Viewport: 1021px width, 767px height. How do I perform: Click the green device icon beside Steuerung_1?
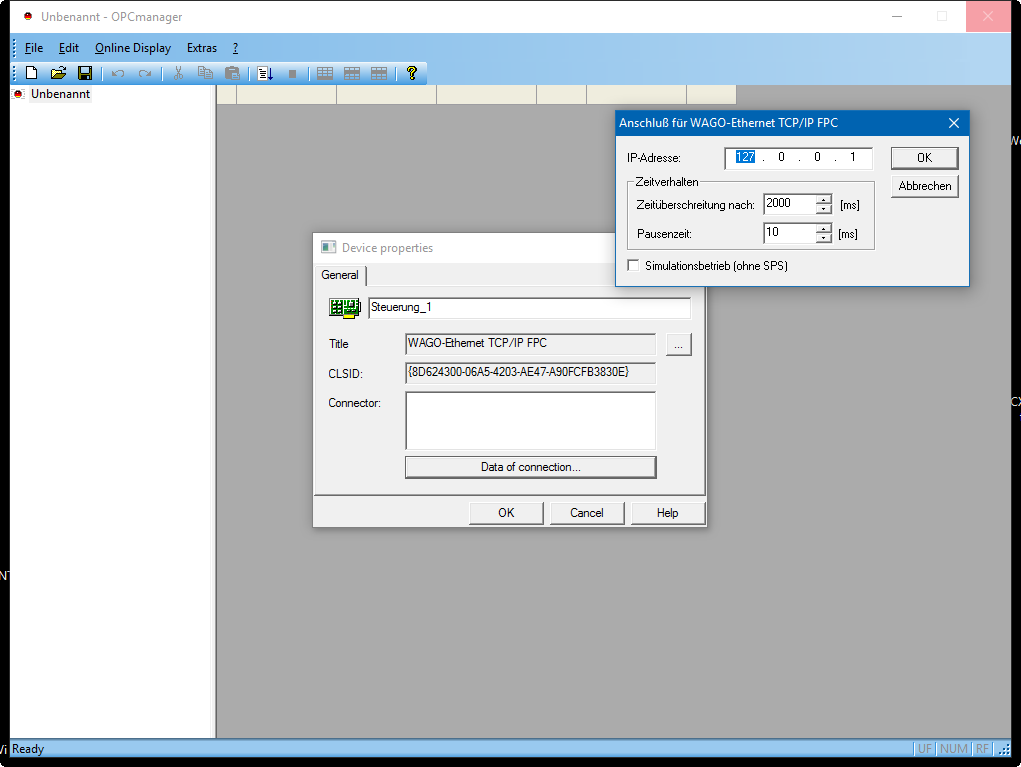coord(344,307)
